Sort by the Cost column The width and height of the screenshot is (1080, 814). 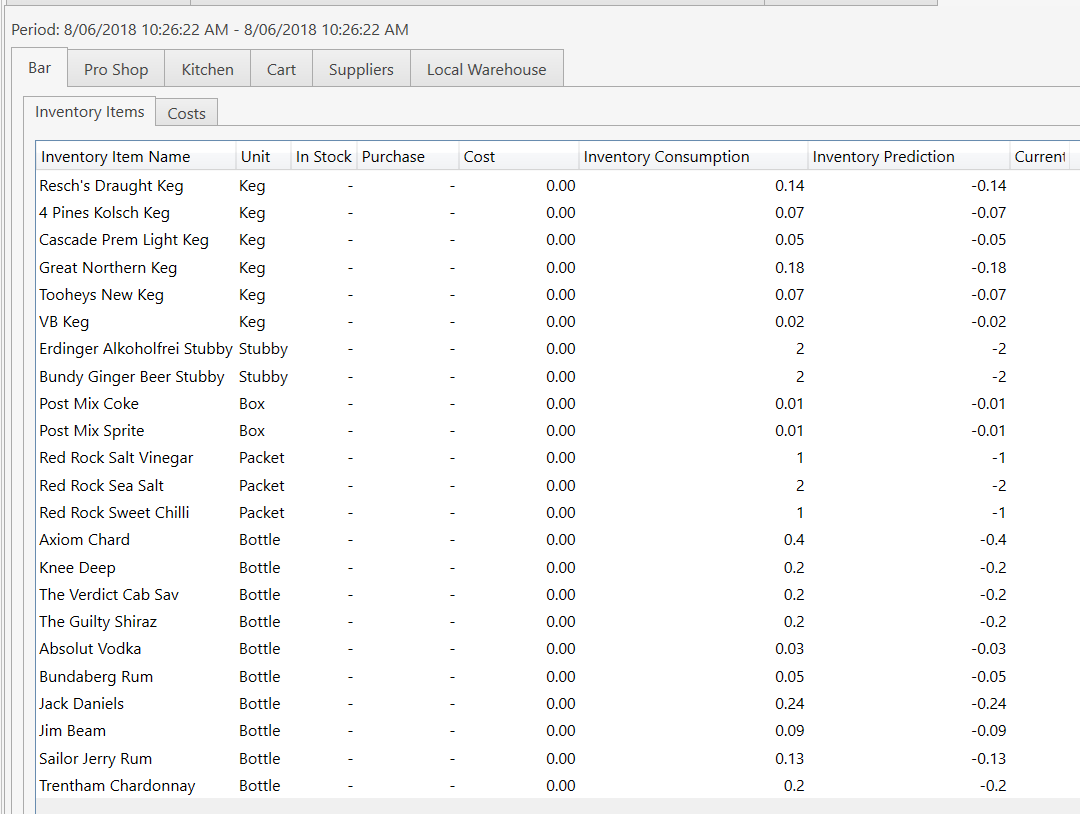pos(478,157)
